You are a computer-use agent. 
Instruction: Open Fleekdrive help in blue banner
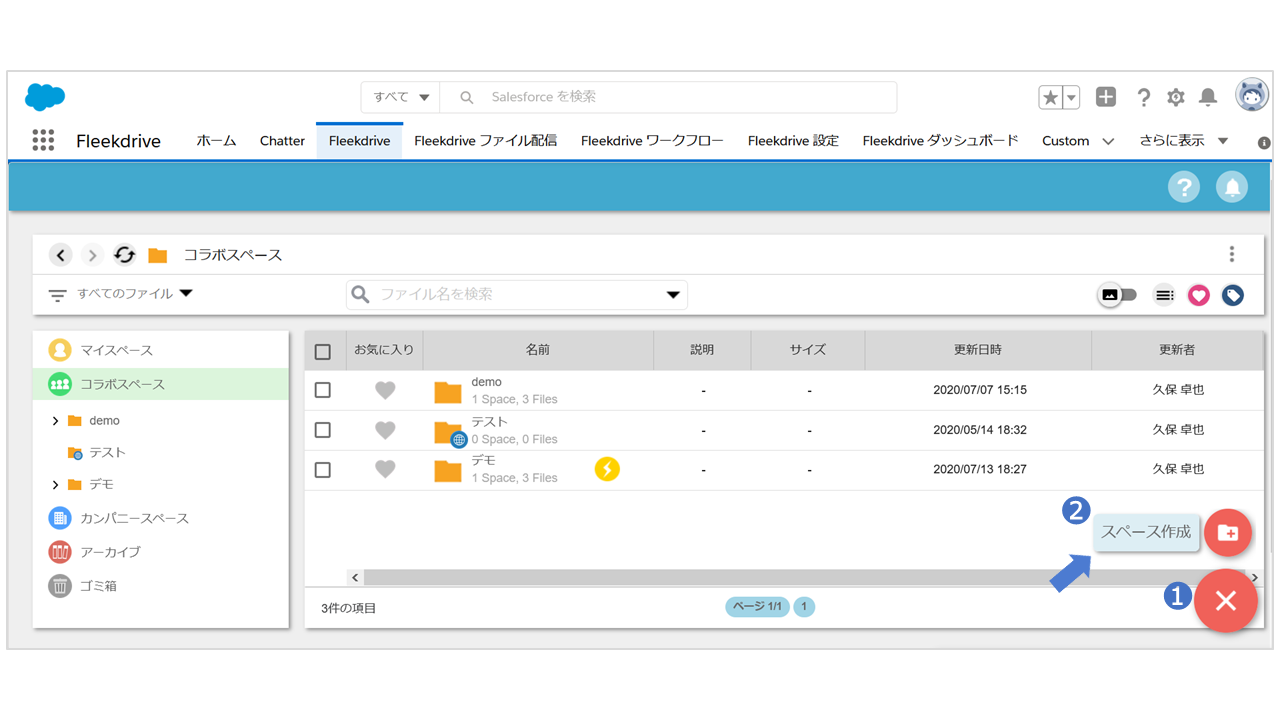tap(1184, 187)
